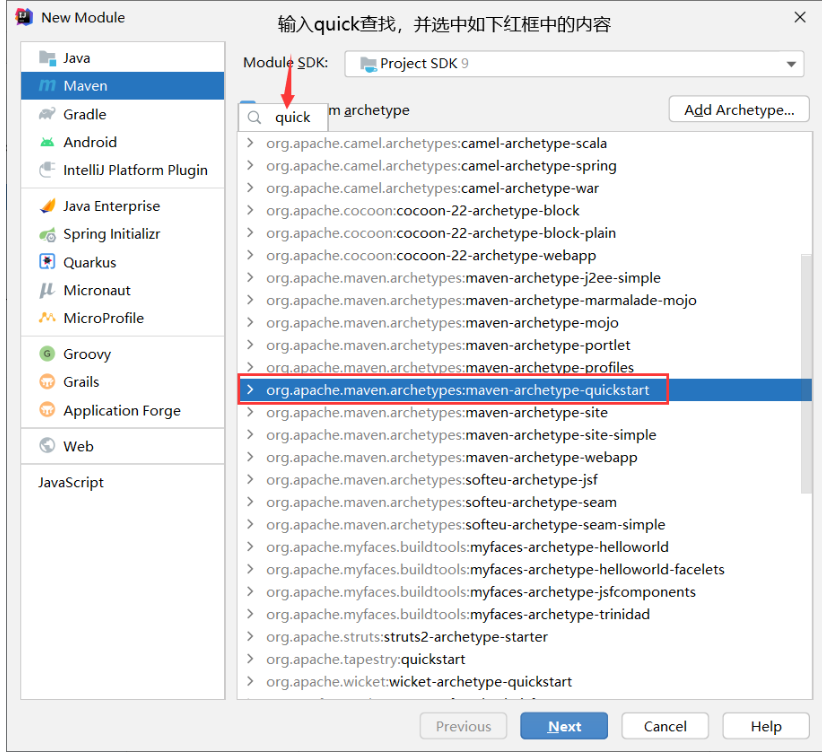Select myfaces-archetype-helloworld row
822x752 pixels.
coord(524,546)
